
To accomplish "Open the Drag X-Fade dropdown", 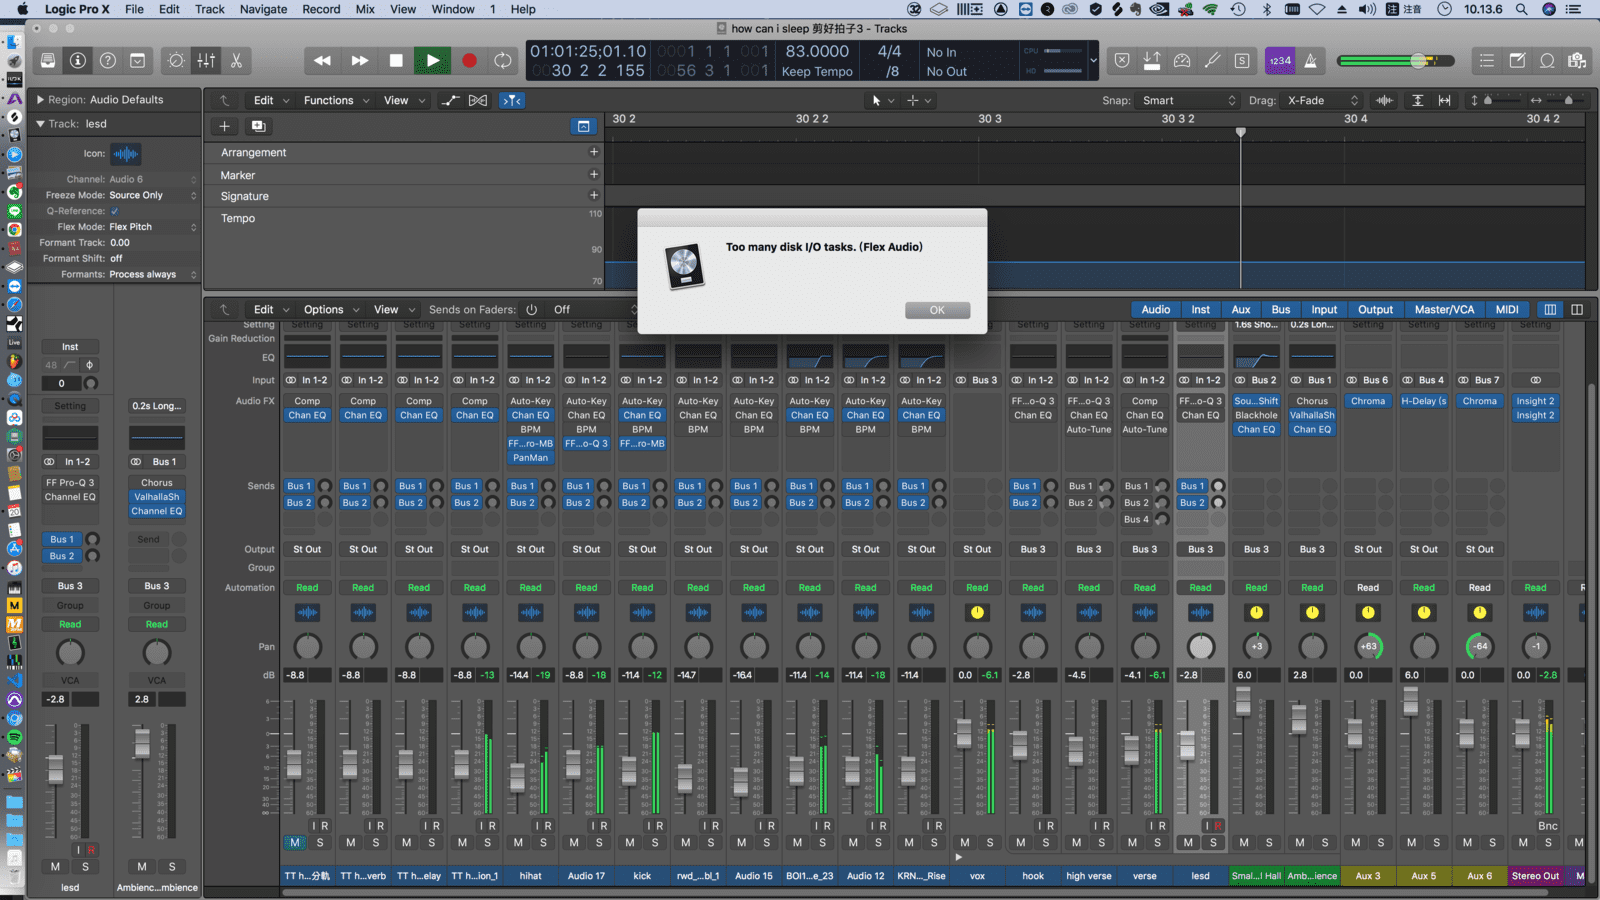I will click(1322, 100).
